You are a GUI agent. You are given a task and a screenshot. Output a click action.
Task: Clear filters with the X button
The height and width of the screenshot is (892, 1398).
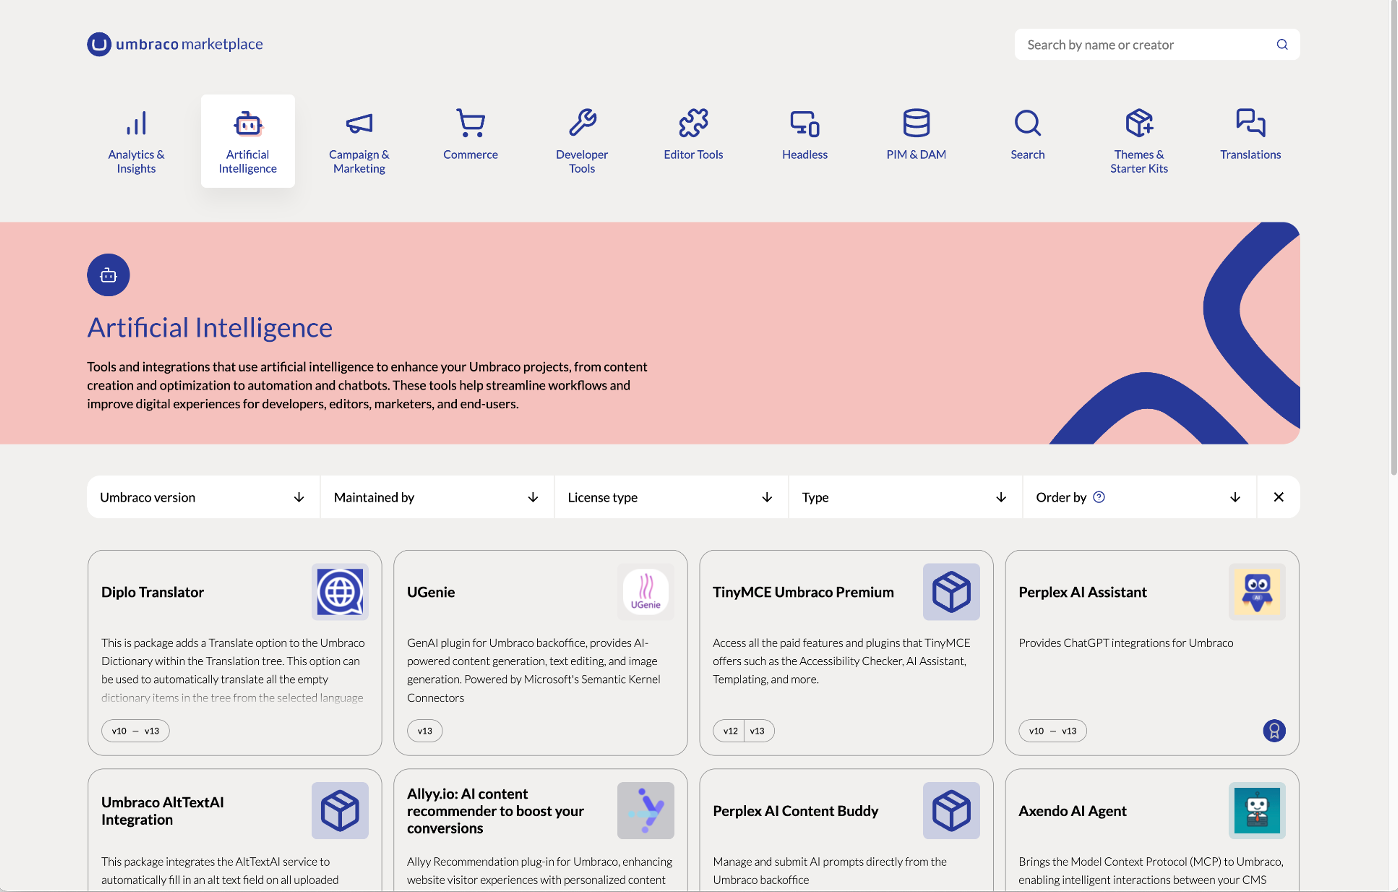coord(1278,497)
